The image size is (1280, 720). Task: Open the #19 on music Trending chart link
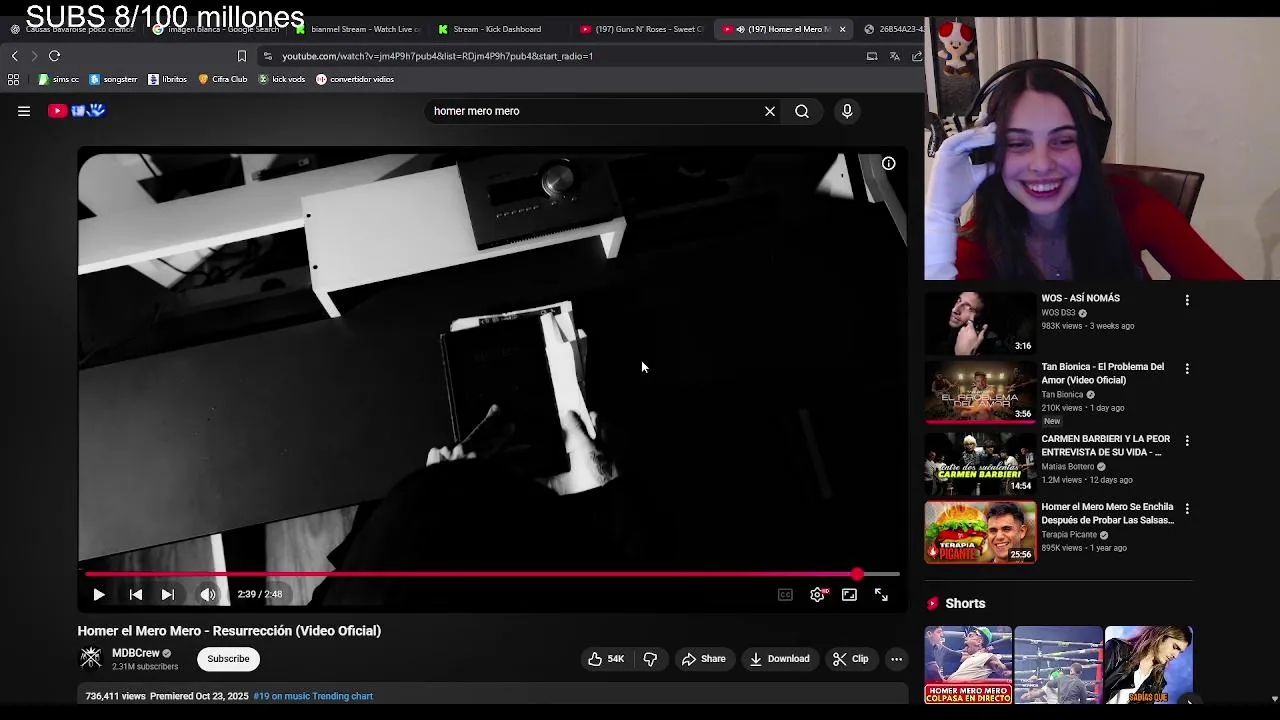pos(313,696)
